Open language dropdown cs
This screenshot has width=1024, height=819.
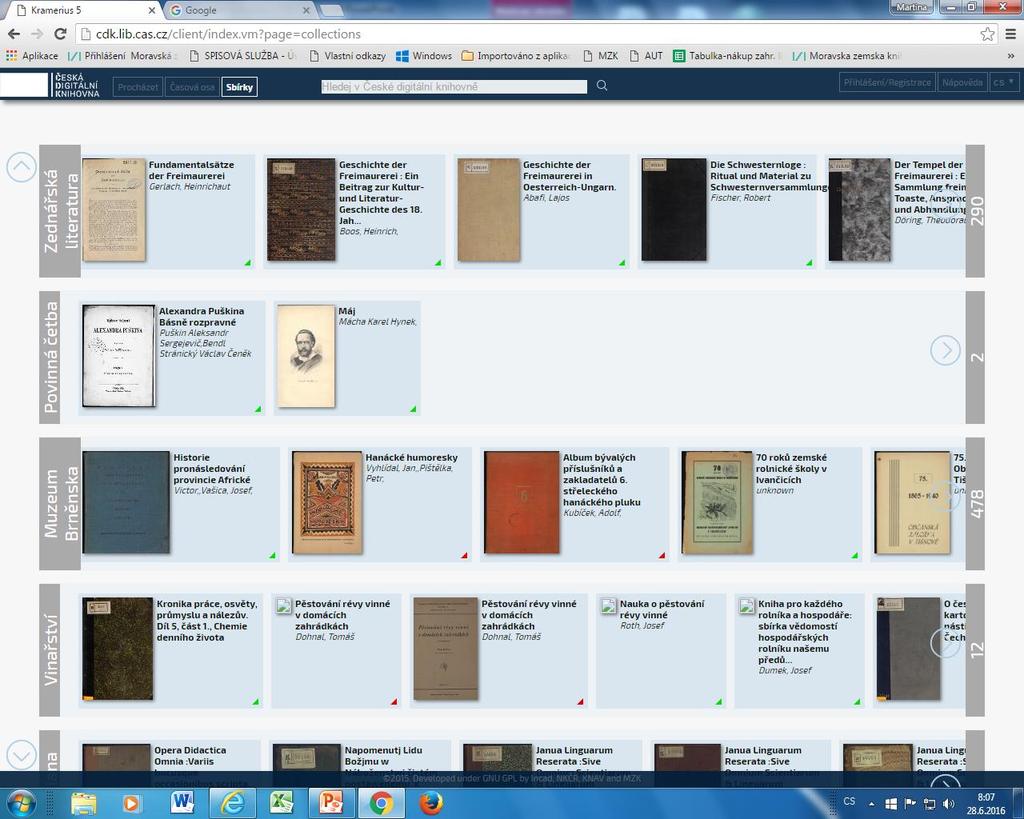tap(1004, 82)
